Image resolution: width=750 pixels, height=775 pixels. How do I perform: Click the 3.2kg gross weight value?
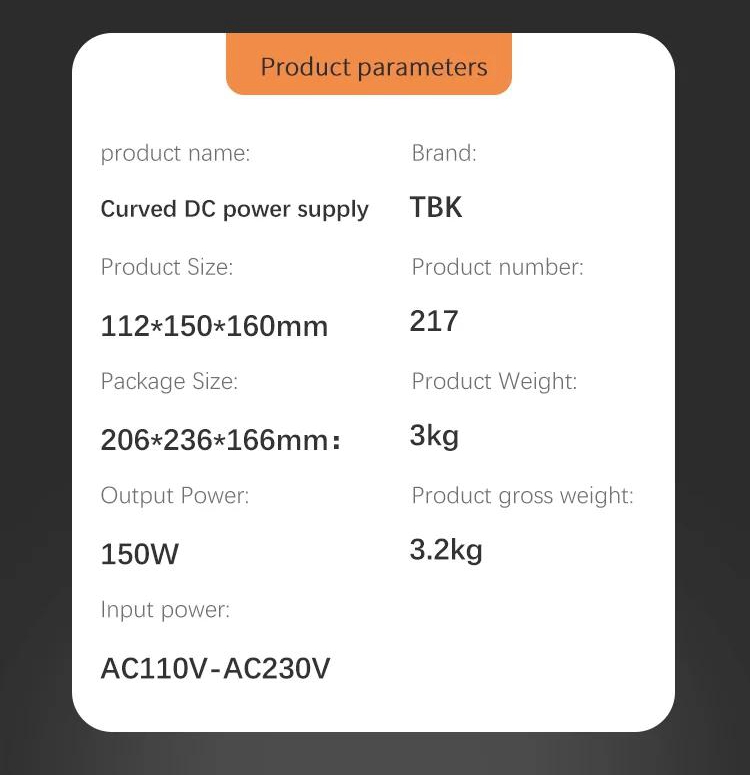tap(446, 550)
